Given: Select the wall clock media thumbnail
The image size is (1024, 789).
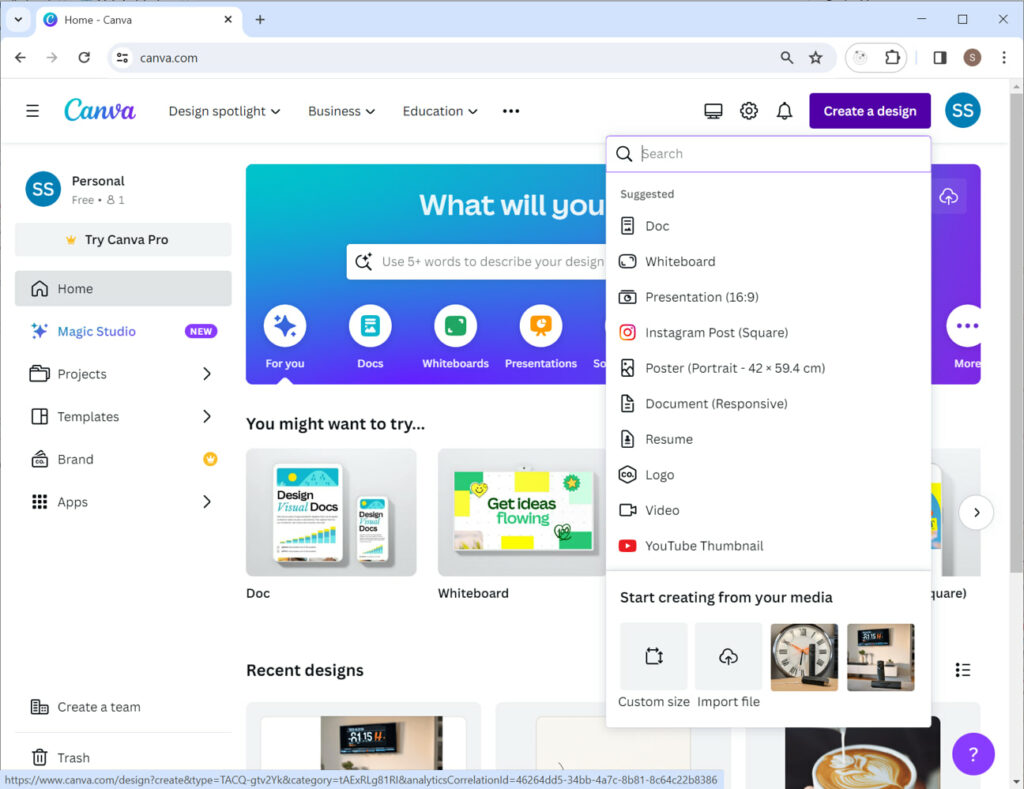Looking at the screenshot, I should [x=804, y=657].
